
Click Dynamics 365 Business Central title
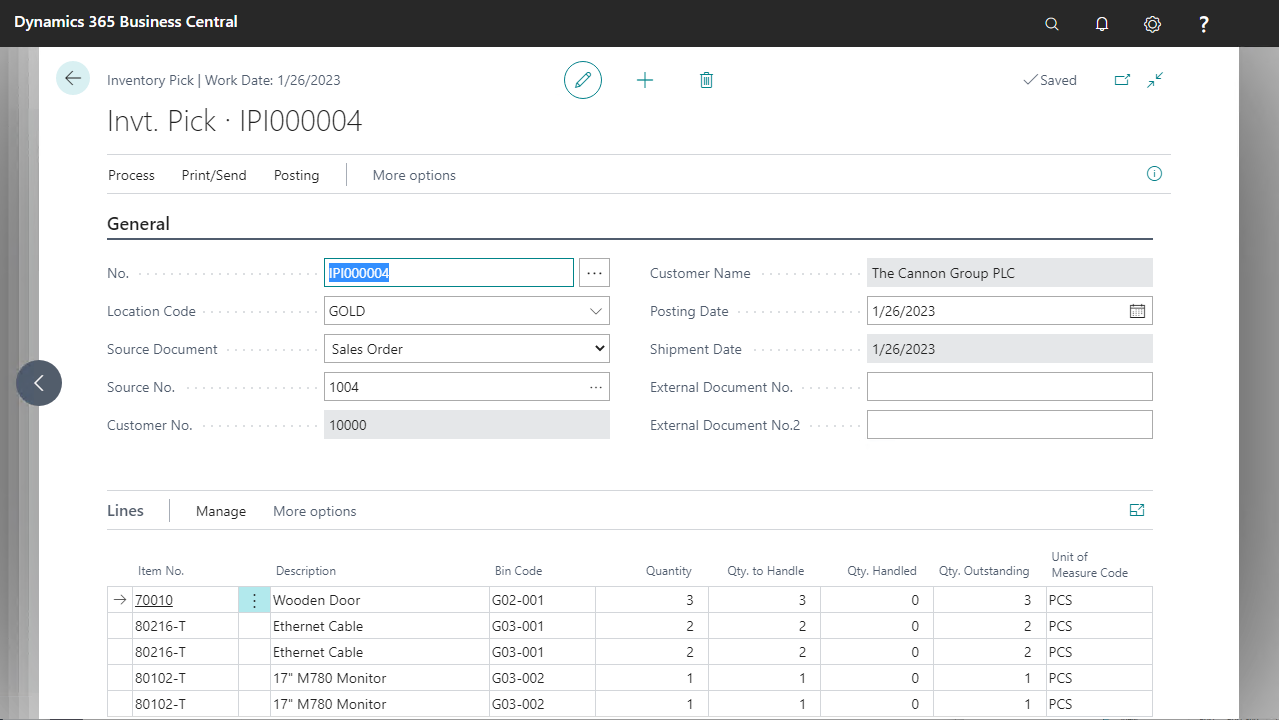point(126,21)
